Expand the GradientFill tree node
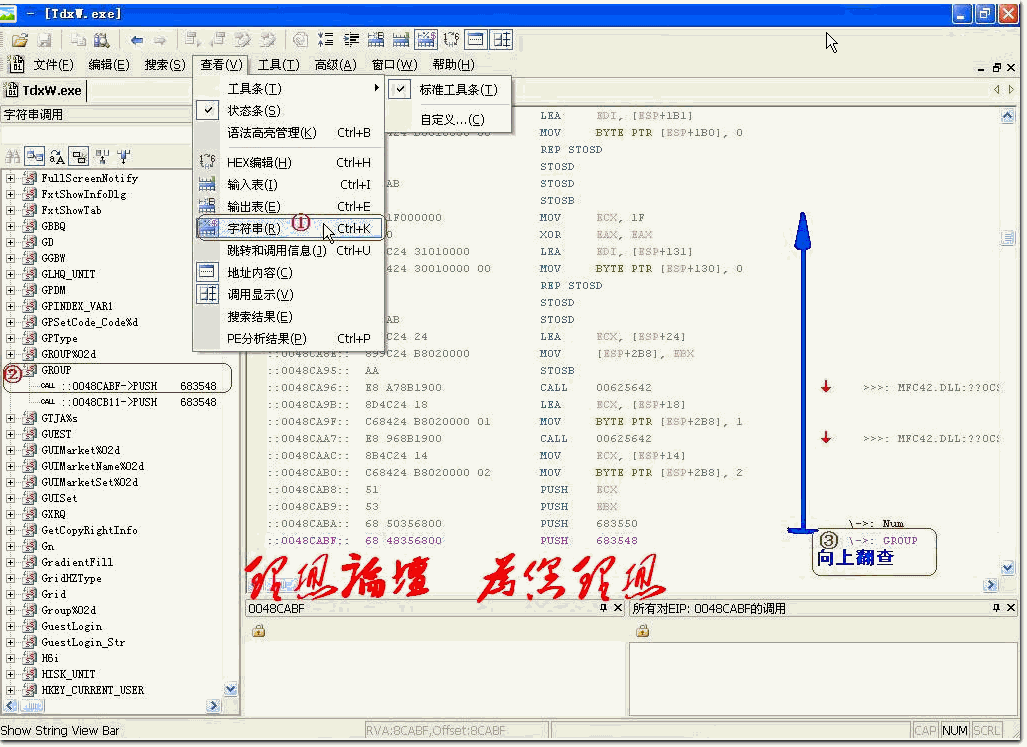The image size is (1027, 747). [10, 562]
